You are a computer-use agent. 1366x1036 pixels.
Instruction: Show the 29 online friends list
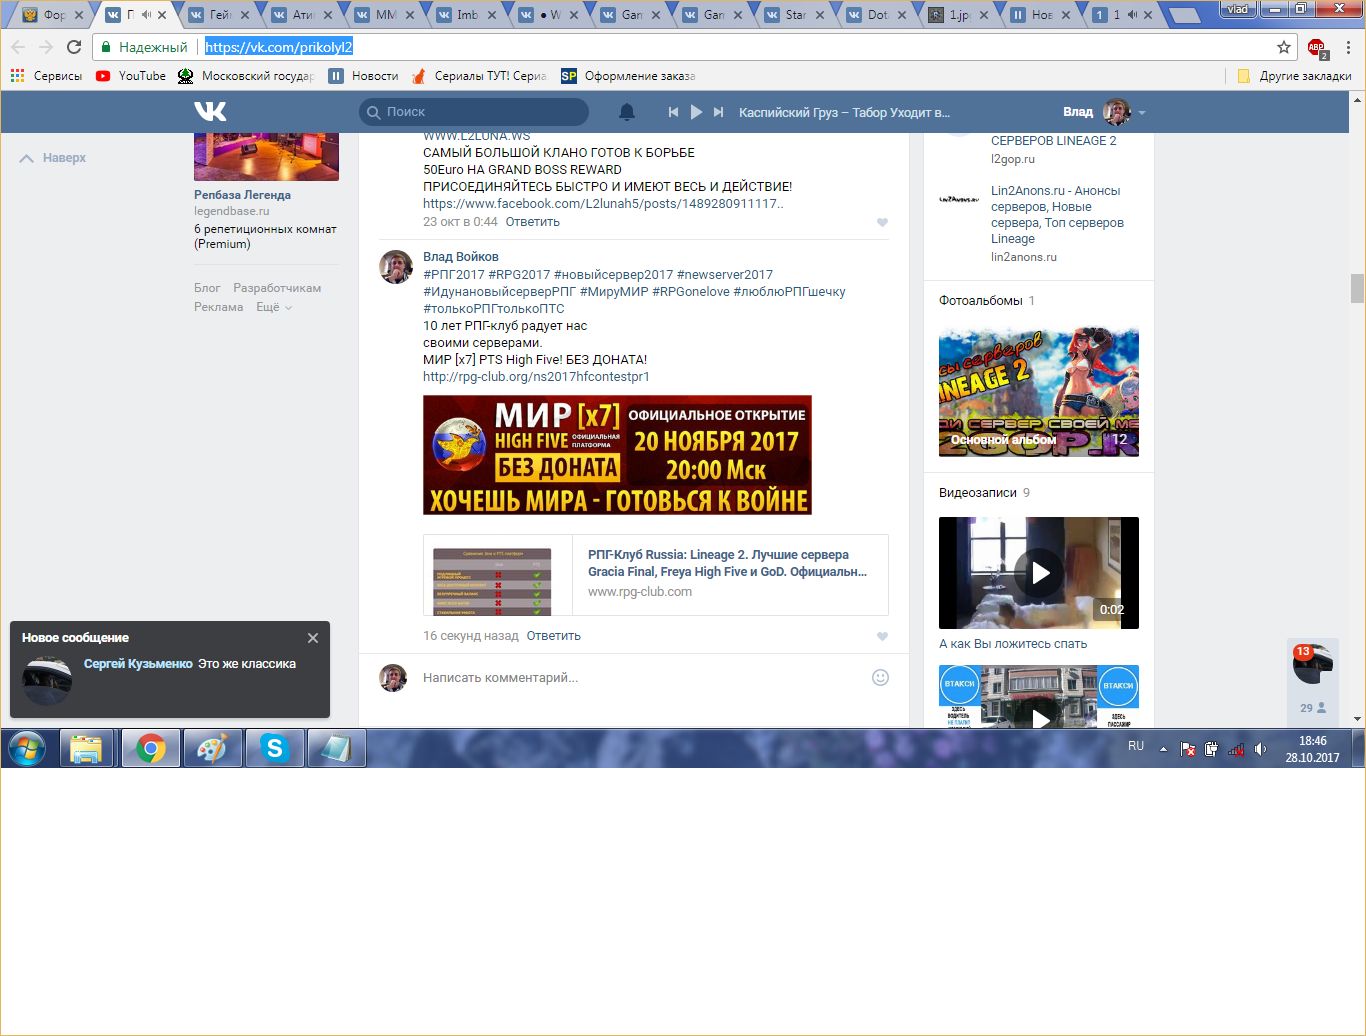coord(1313,707)
